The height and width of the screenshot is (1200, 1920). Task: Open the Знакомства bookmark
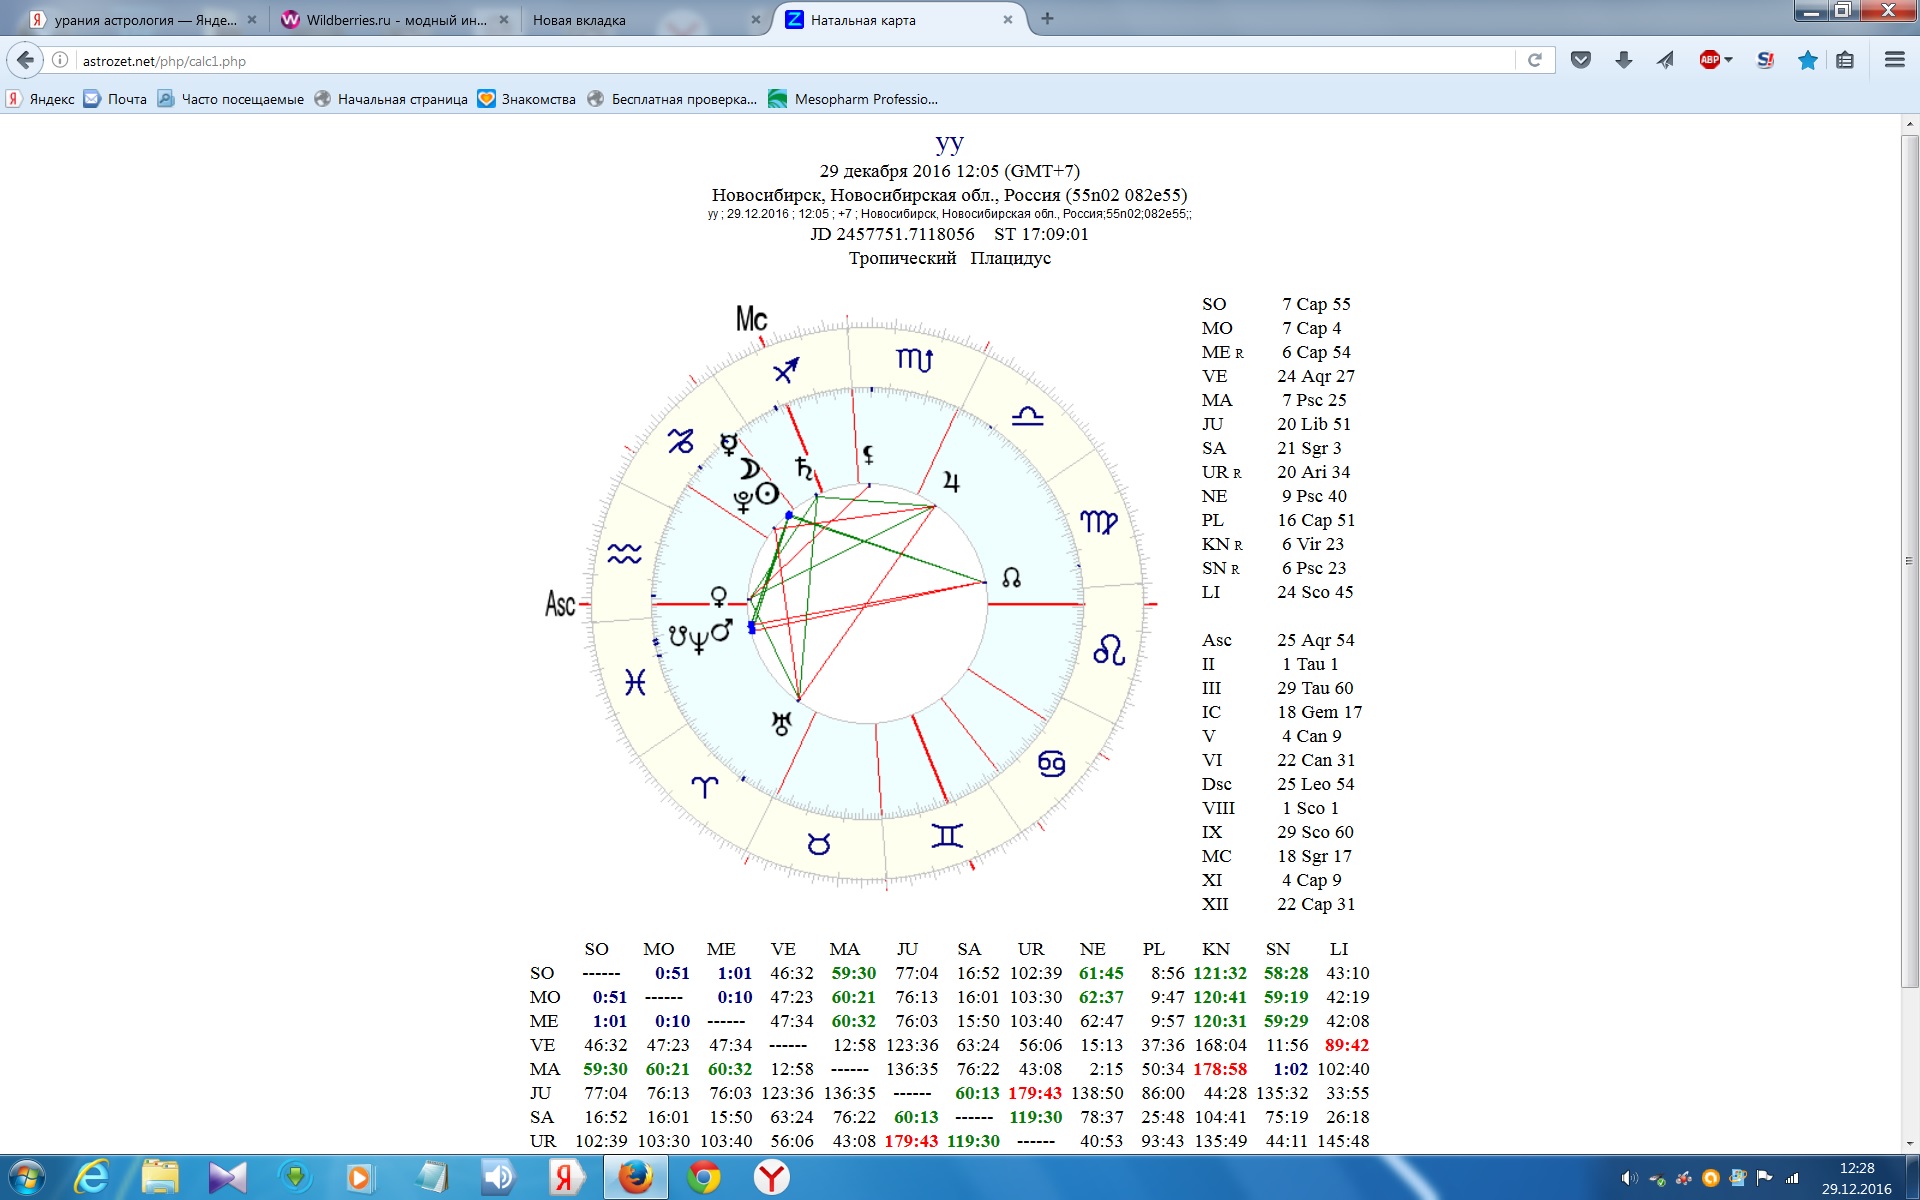527,99
